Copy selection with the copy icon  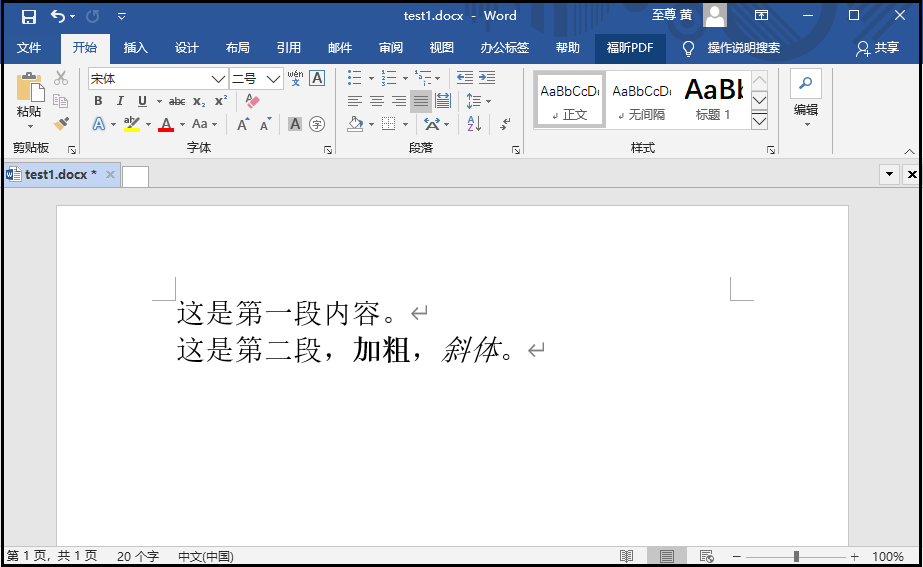(x=61, y=101)
